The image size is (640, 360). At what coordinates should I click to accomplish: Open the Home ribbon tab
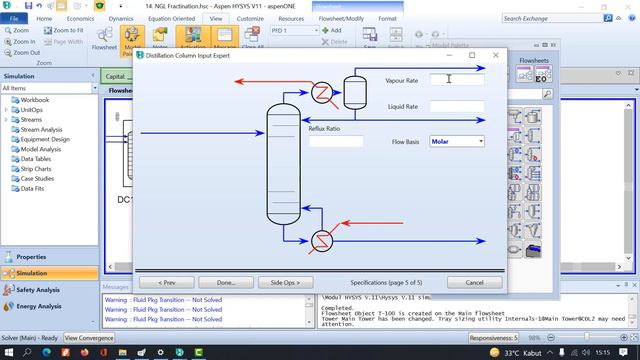pos(44,19)
